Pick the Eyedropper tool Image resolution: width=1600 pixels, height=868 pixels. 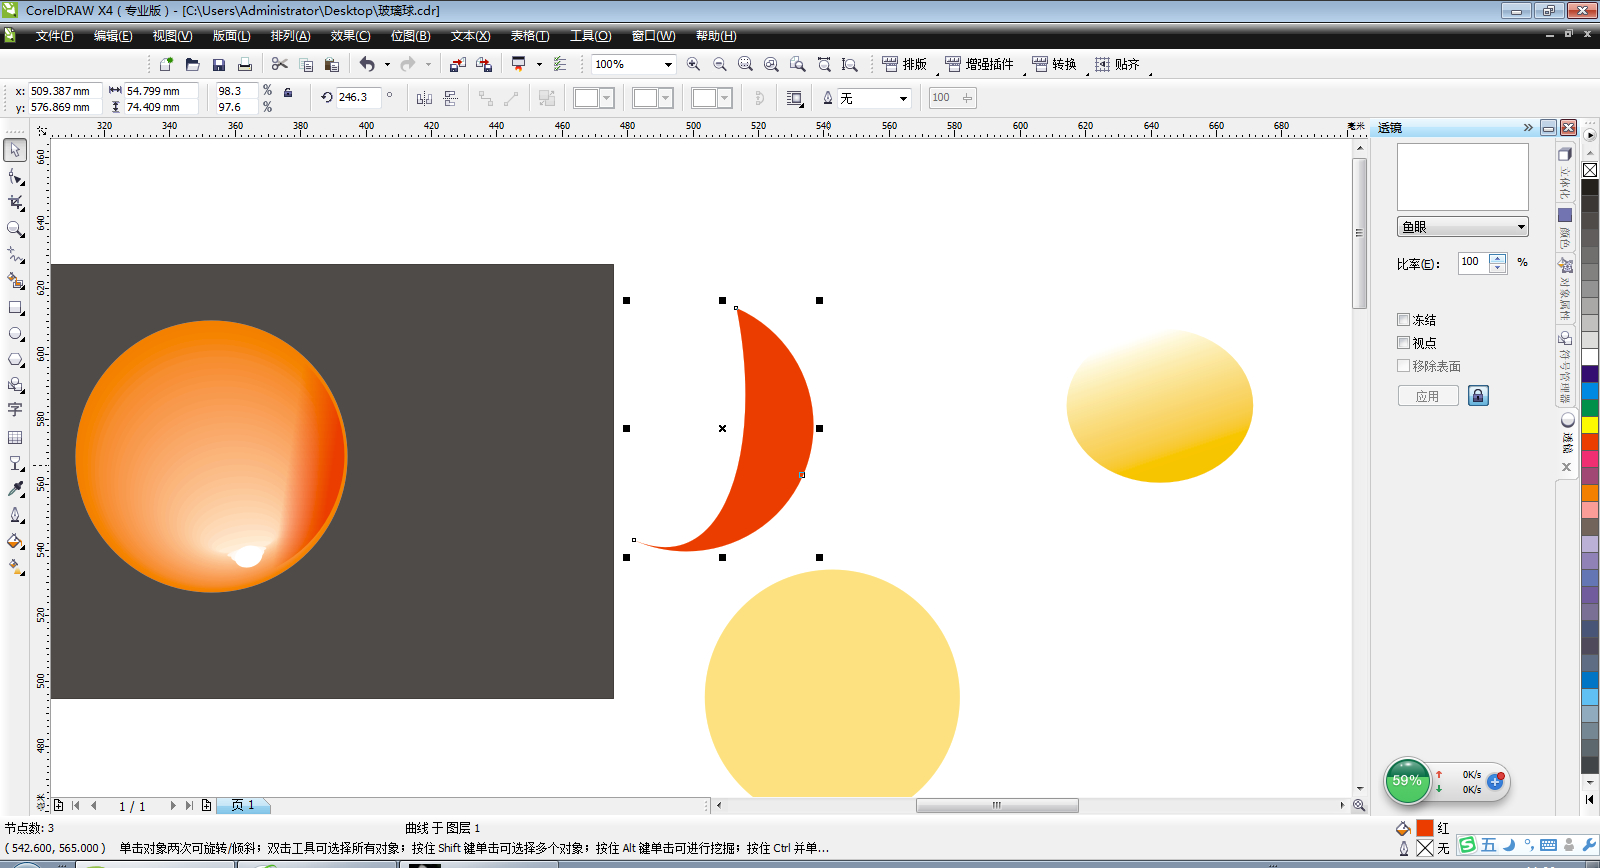point(15,489)
